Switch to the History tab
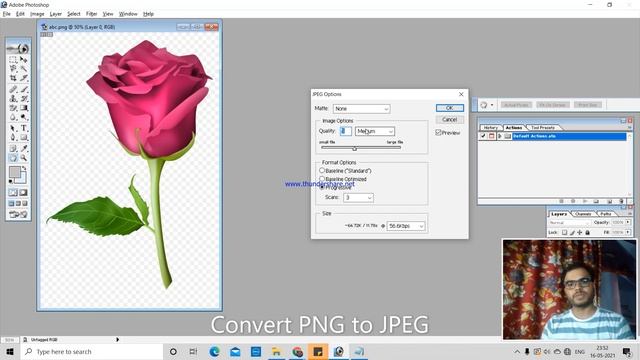Screen dimensions: 640x360 tap(491, 128)
